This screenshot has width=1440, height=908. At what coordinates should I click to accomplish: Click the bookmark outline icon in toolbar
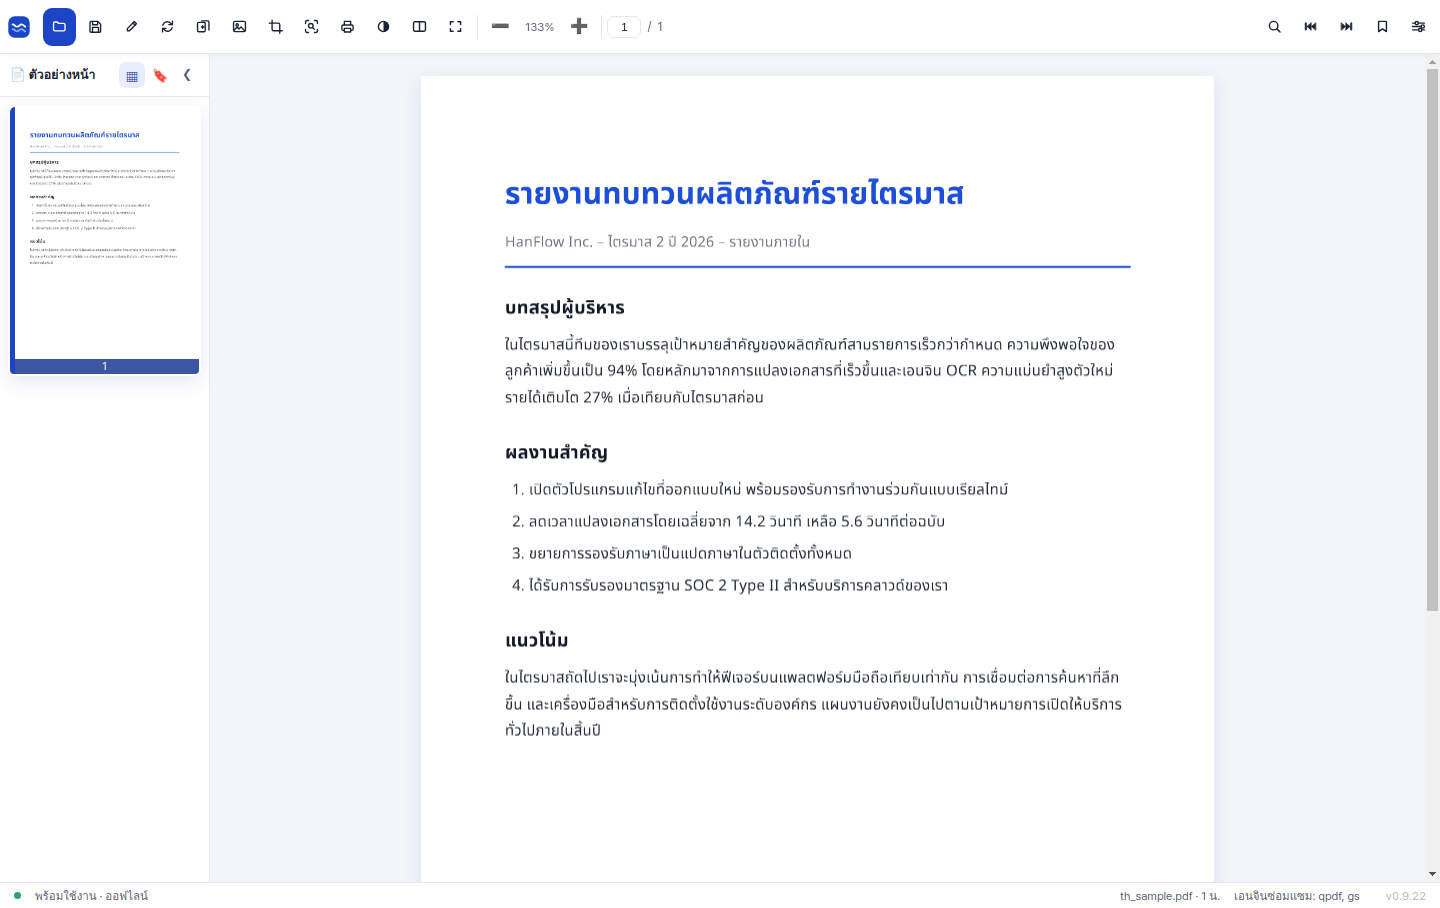click(x=1382, y=27)
